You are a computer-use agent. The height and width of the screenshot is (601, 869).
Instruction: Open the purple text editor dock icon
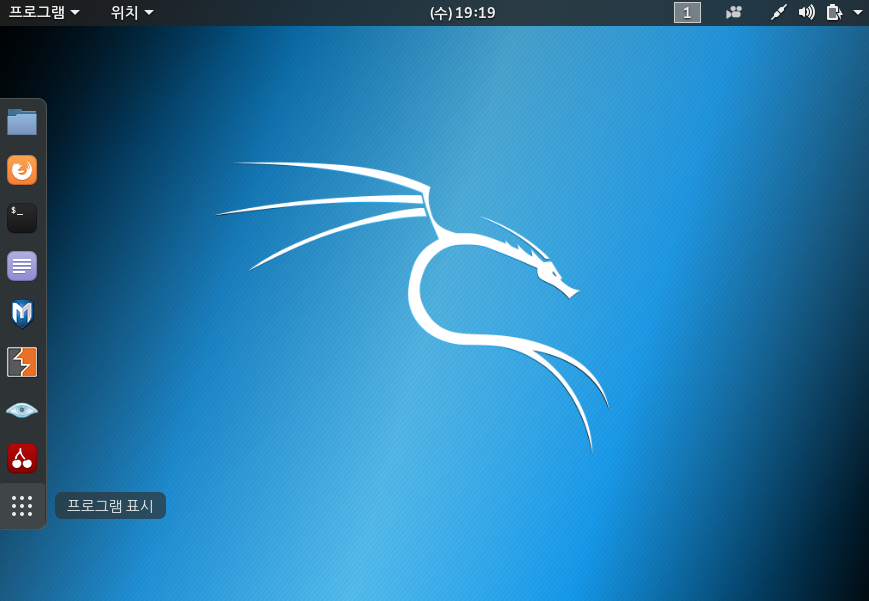[22, 266]
